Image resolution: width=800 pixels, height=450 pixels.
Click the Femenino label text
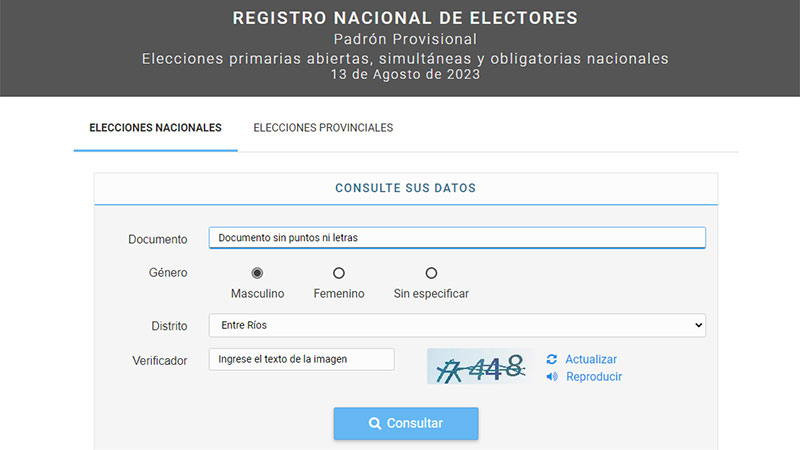339,294
